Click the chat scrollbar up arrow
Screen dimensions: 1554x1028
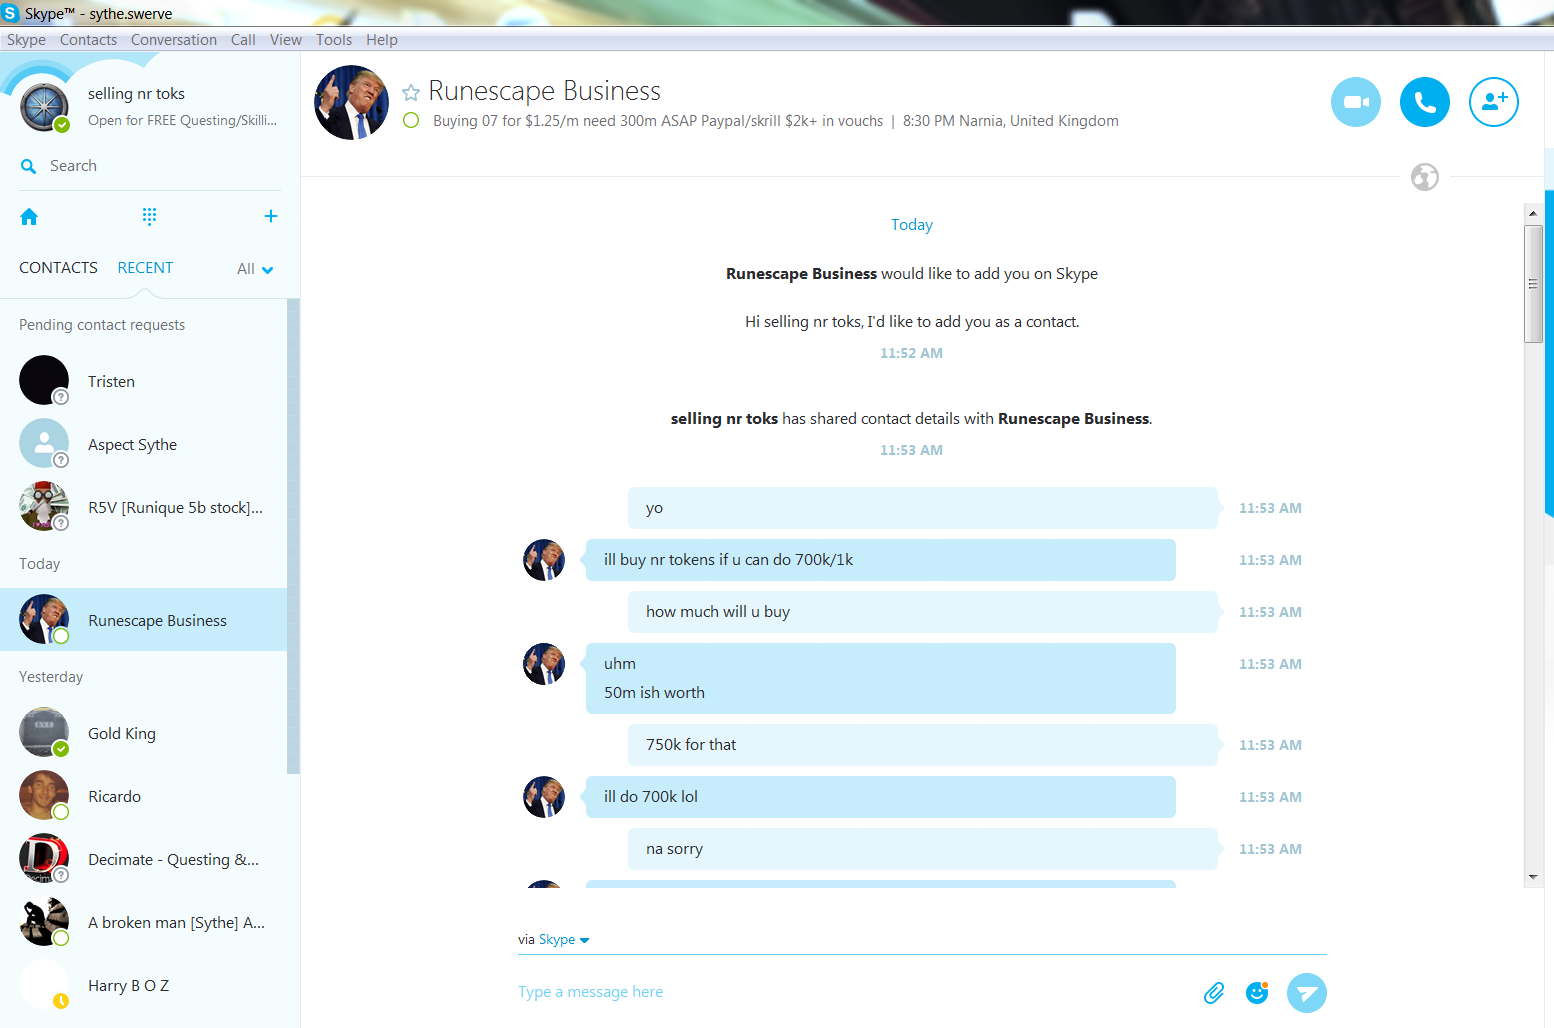click(1533, 213)
